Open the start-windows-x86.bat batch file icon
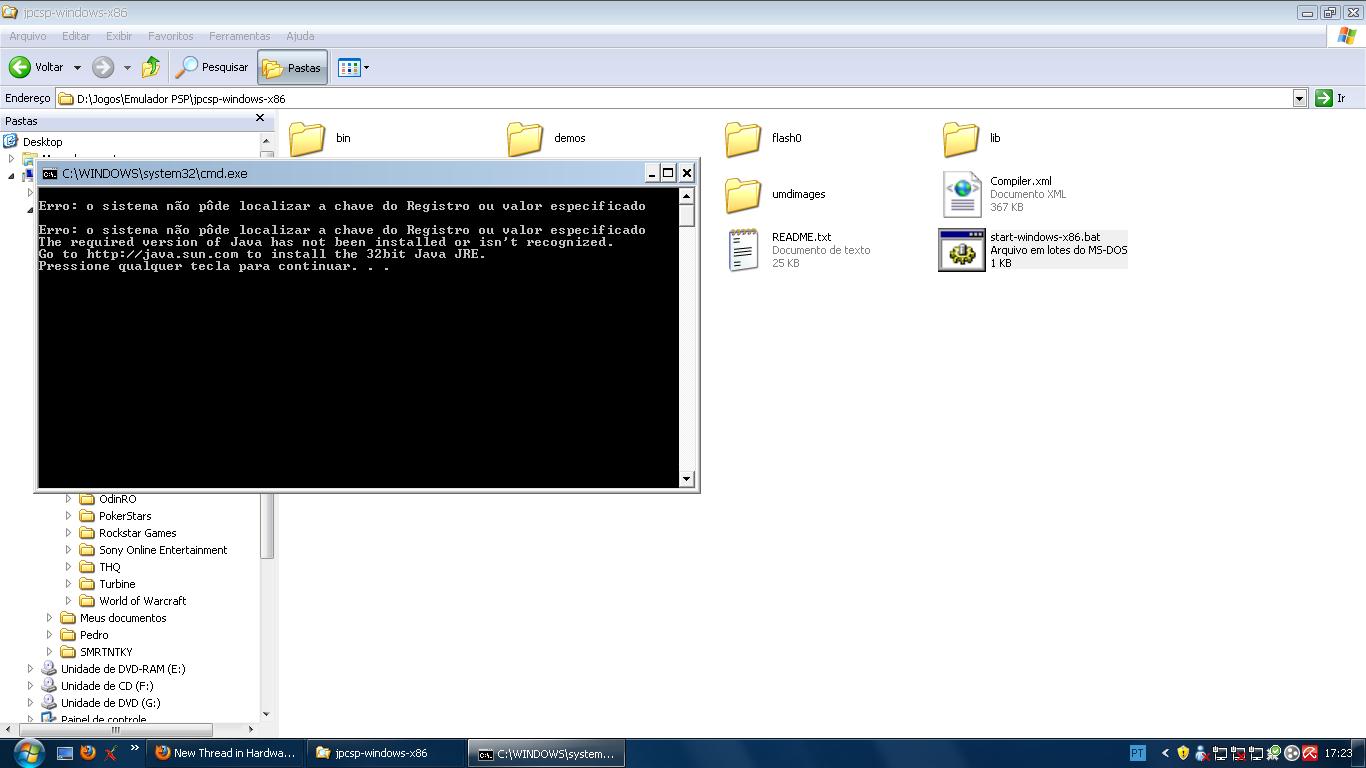Image resolution: width=1366 pixels, height=768 pixels. coord(961,250)
